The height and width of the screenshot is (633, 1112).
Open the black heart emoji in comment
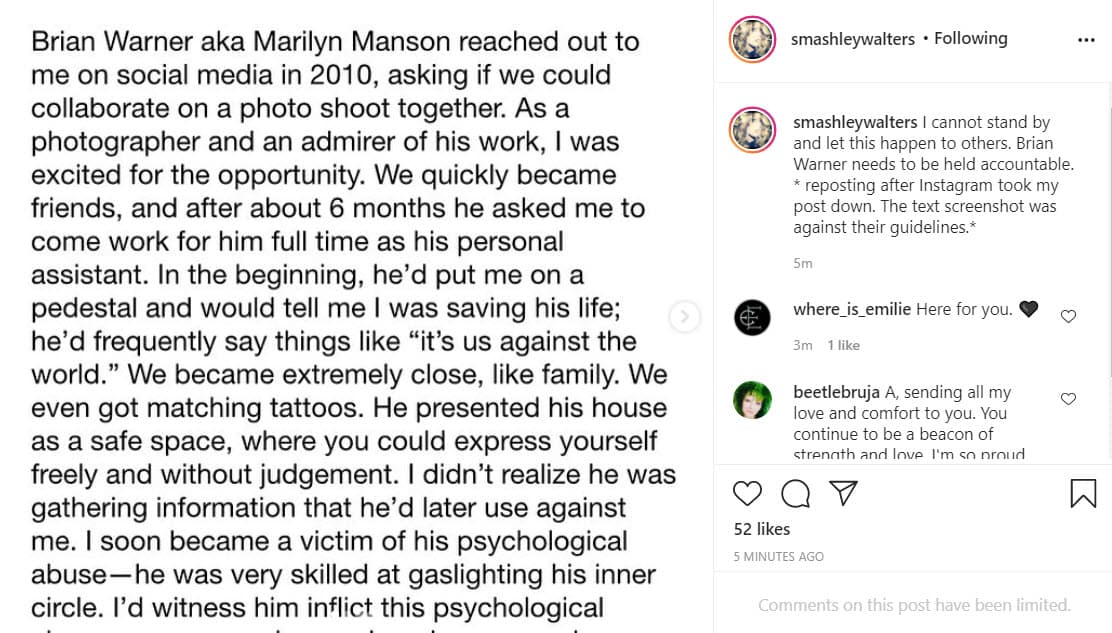tap(1028, 309)
